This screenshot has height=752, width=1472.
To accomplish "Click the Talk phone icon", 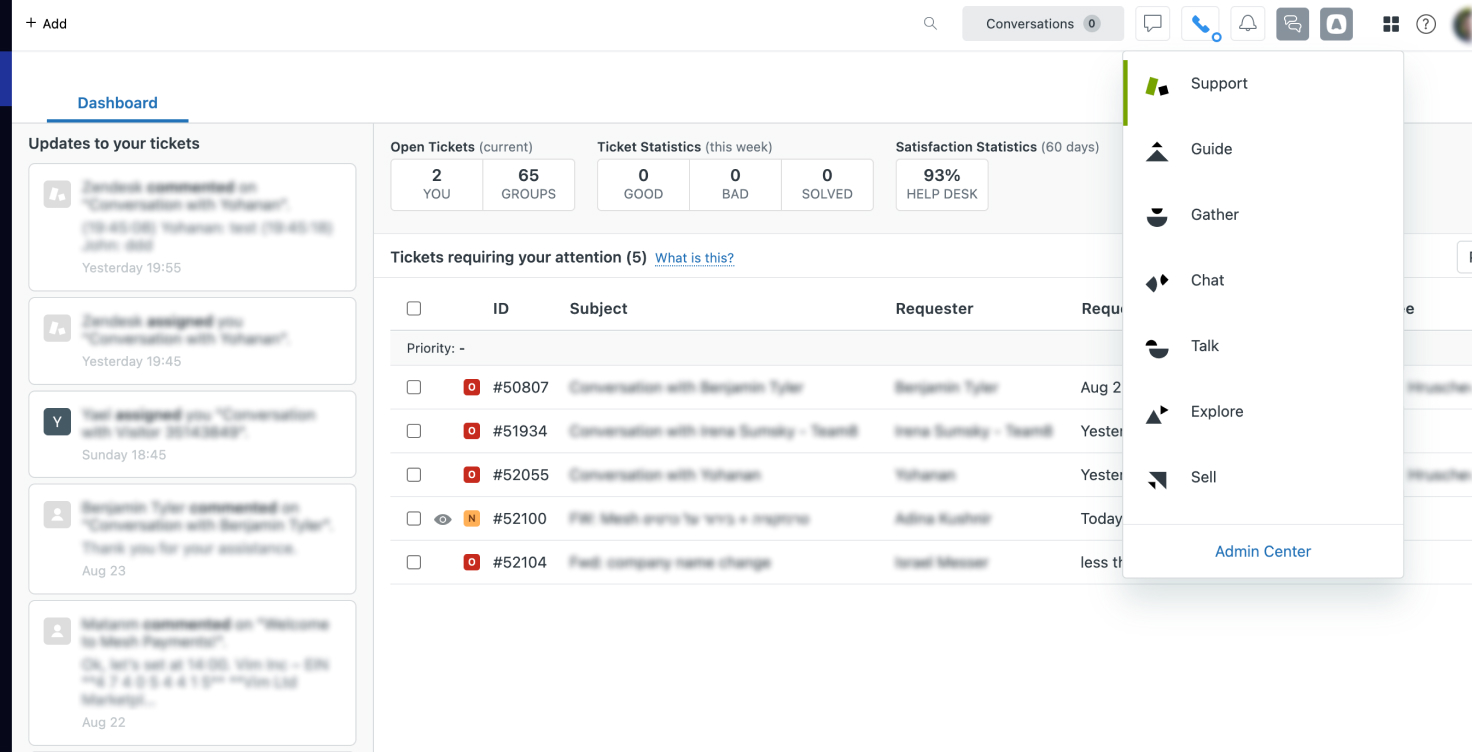I will point(1200,24).
